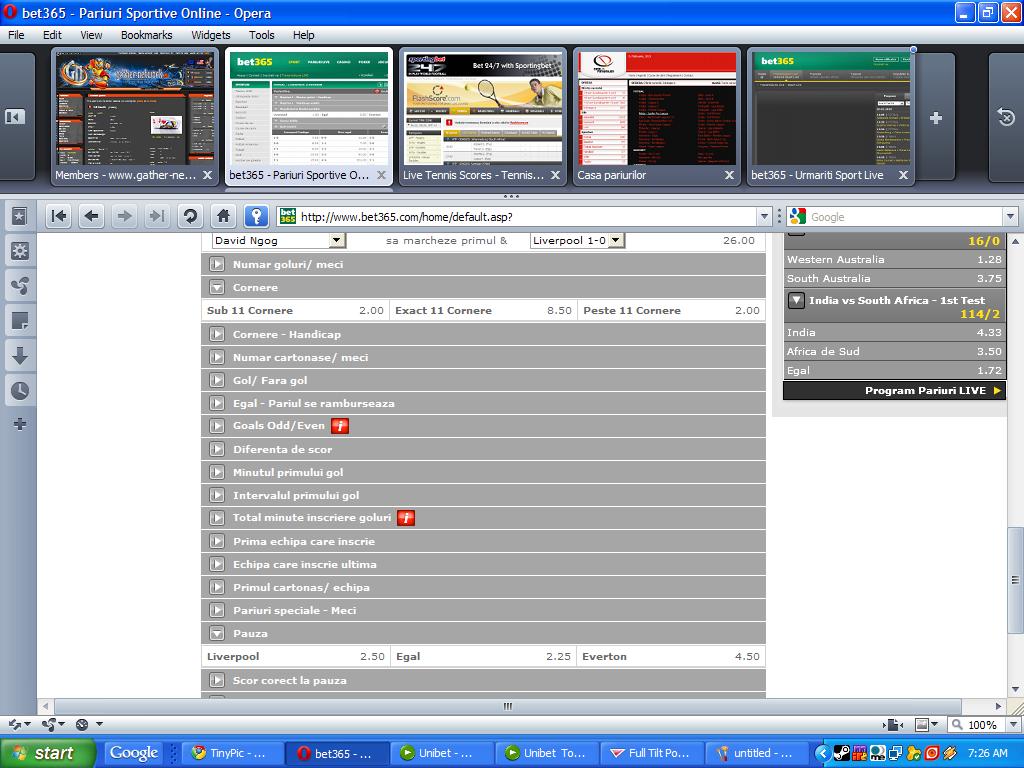Image resolution: width=1024 pixels, height=768 pixels.
Task: Click the info icon beside Total minute inscriere goluri
Action: pos(406,519)
